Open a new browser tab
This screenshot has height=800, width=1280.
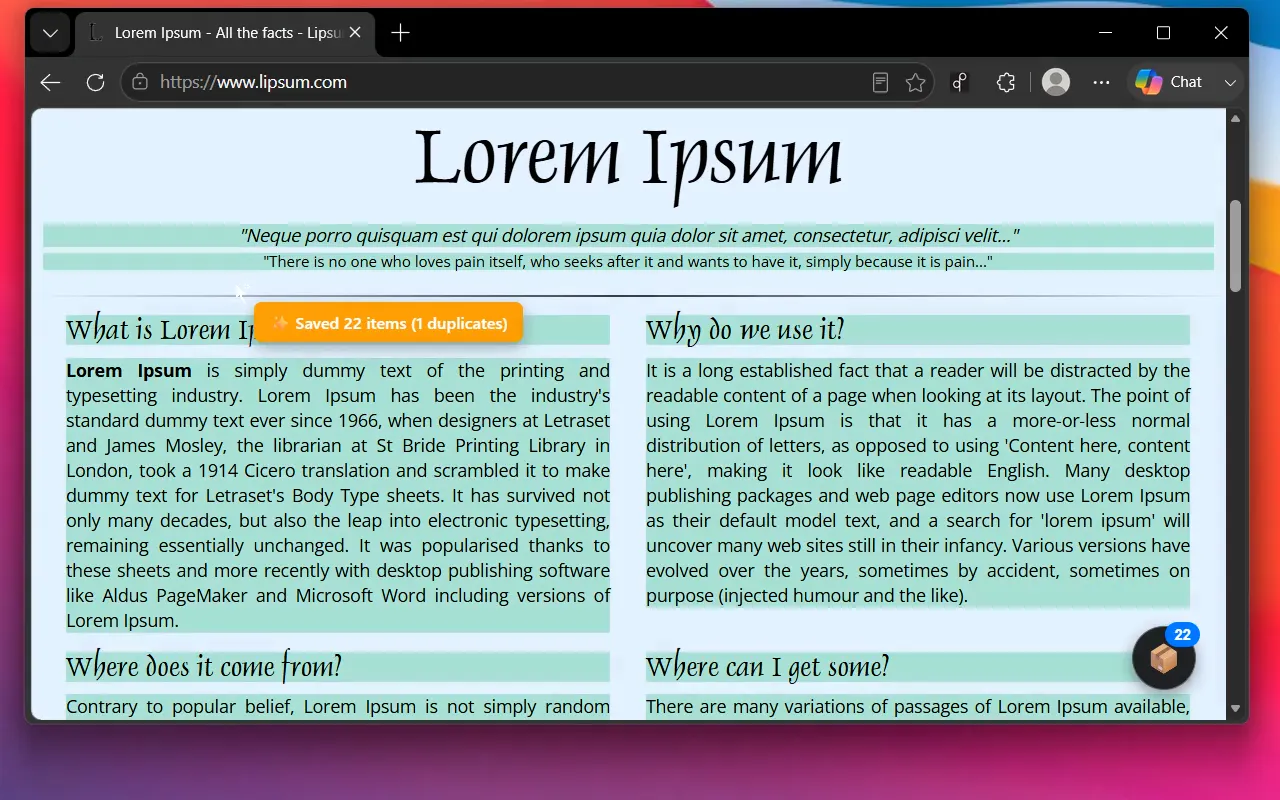pos(400,33)
